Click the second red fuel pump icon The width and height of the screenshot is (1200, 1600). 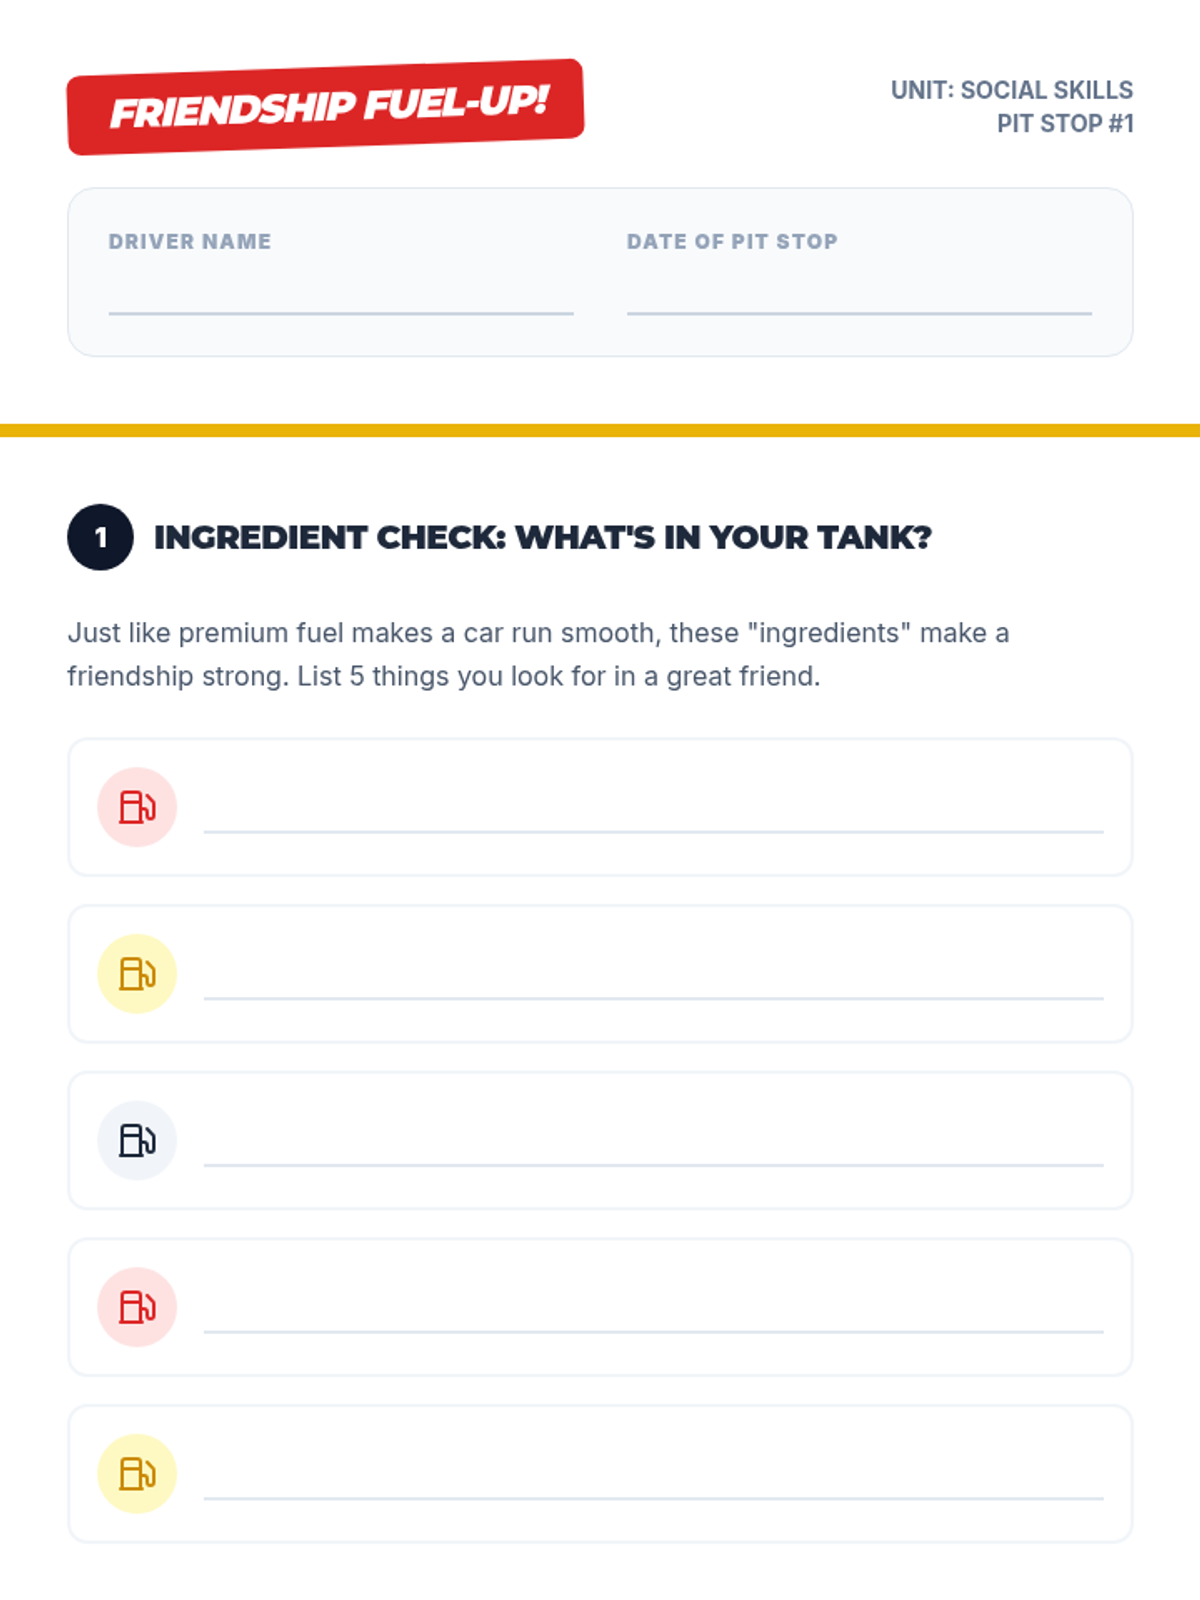(x=137, y=1307)
